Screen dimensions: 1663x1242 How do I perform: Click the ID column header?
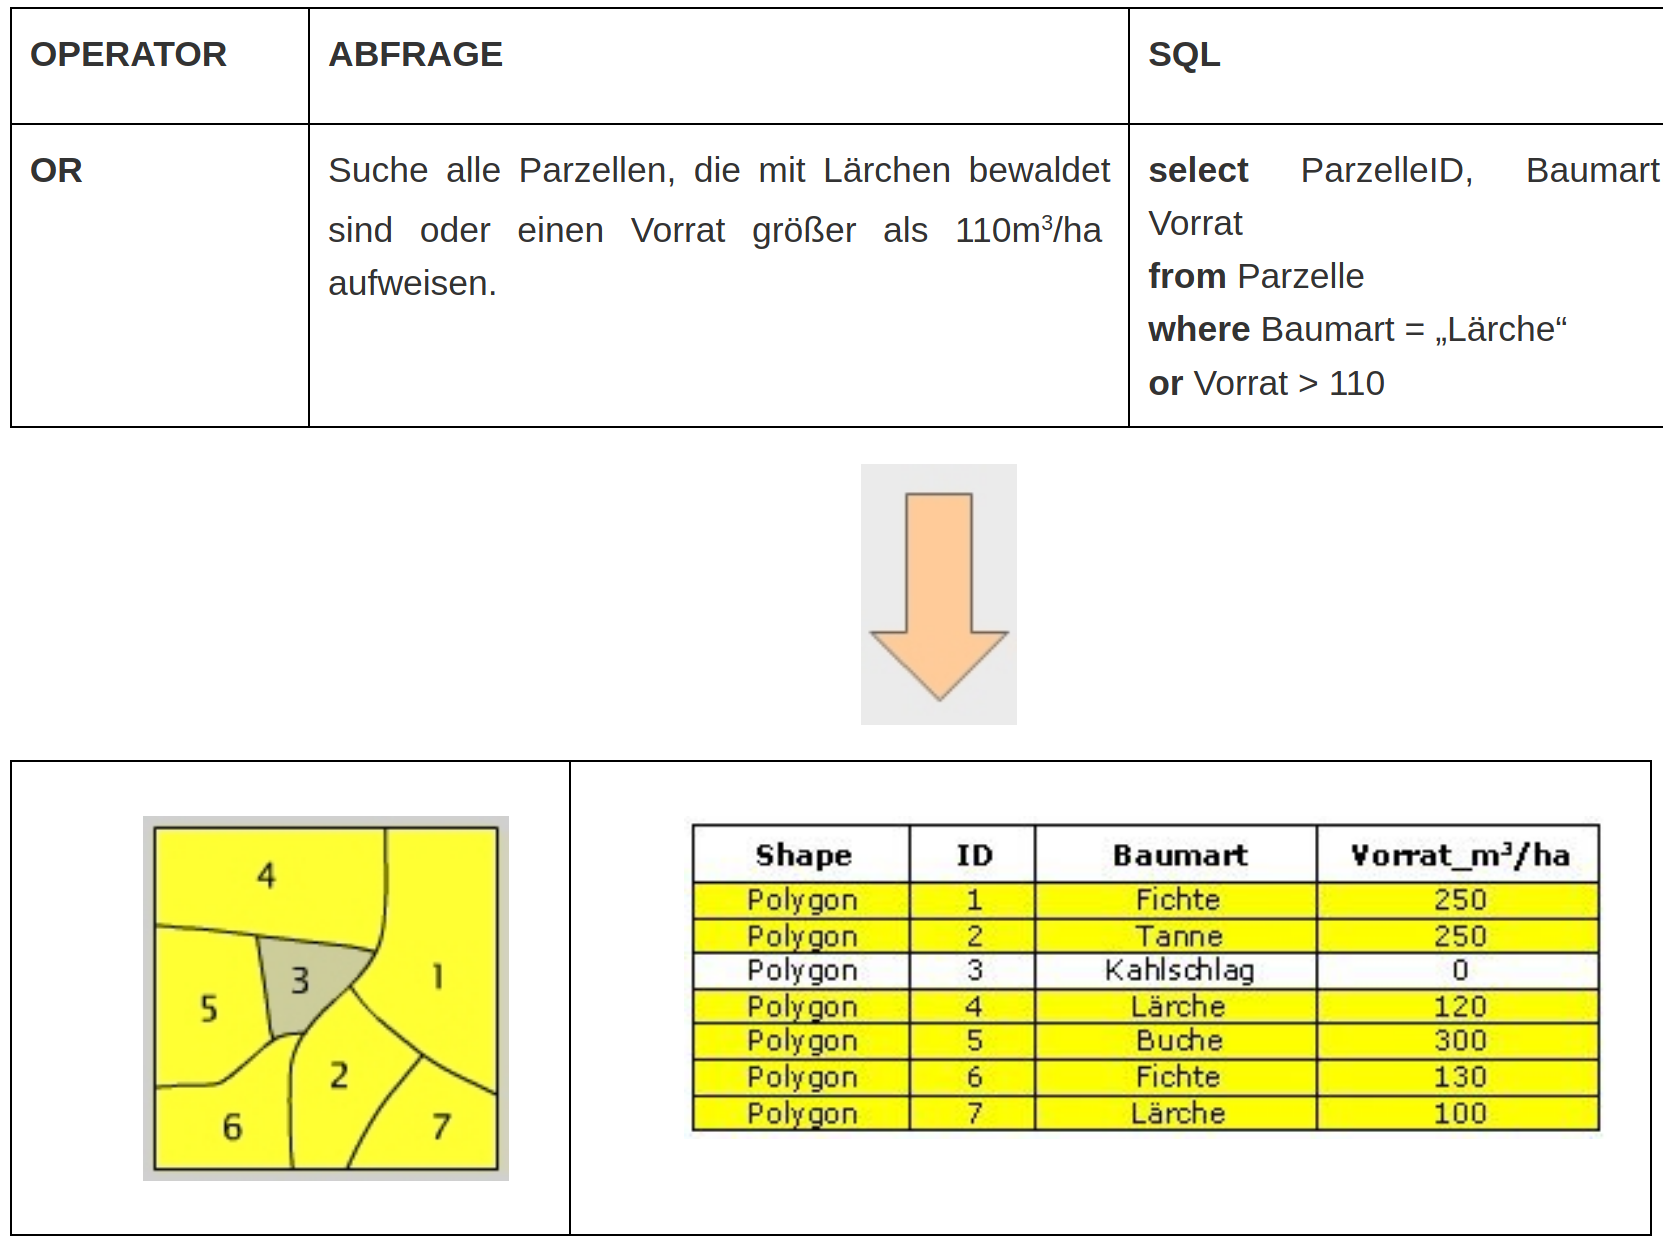click(973, 854)
